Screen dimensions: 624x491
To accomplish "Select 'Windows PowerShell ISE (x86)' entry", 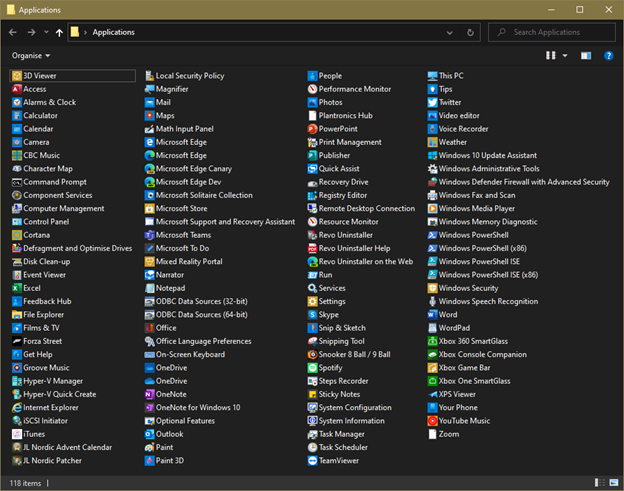I will tap(483, 275).
